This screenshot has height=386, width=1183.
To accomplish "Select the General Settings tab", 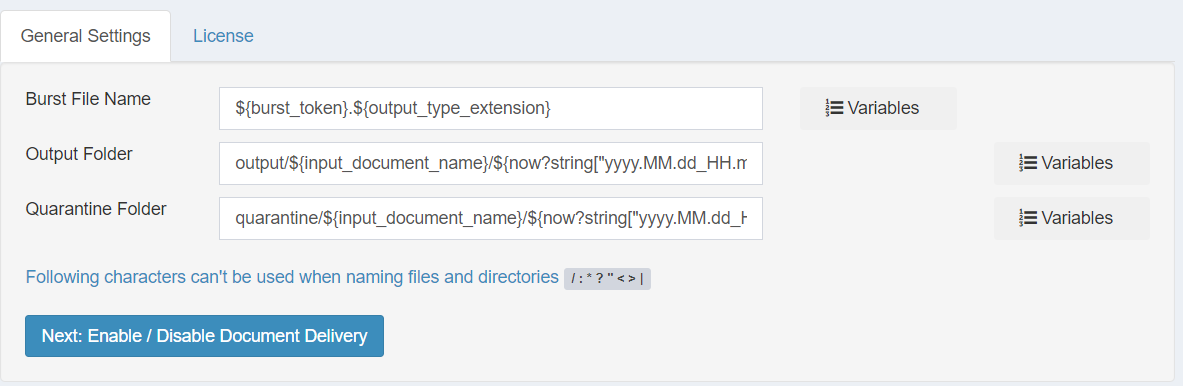I will [x=85, y=35].
